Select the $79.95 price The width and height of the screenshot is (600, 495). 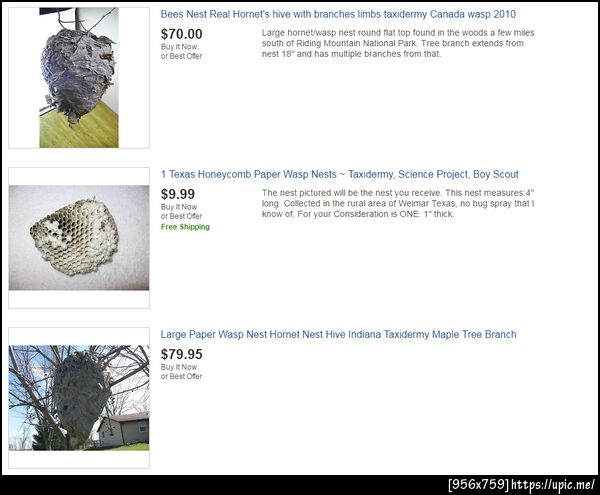click(x=181, y=354)
